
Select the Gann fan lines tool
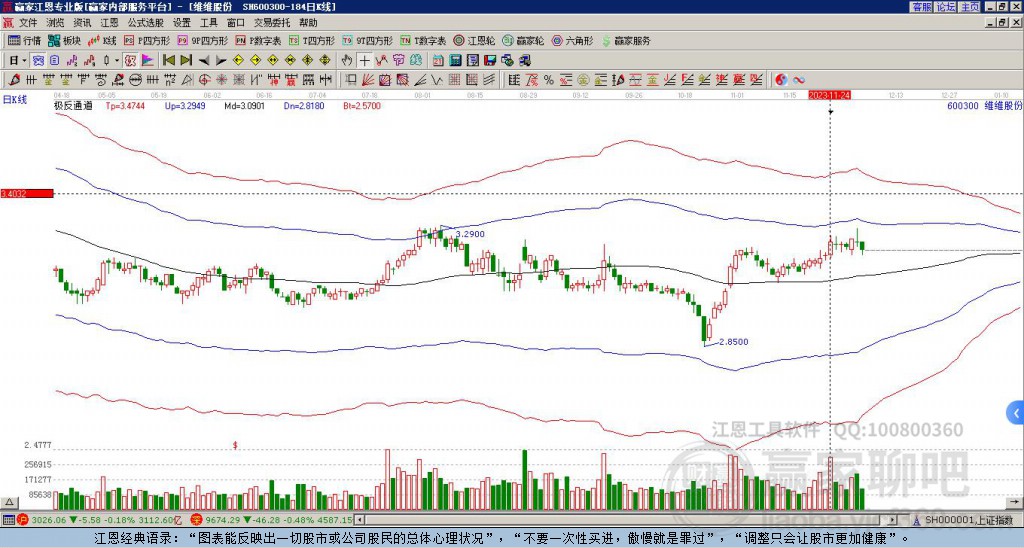368,80
